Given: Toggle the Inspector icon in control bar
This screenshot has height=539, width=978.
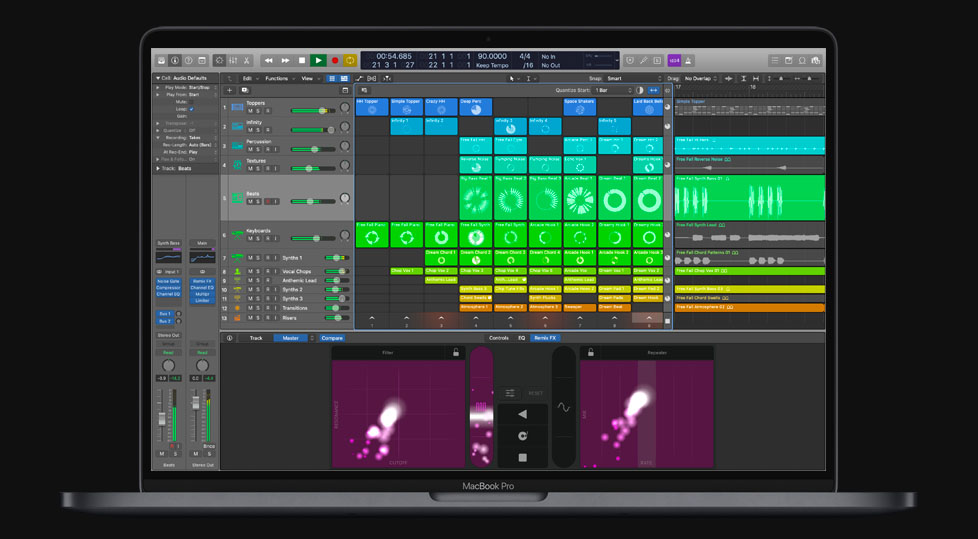Looking at the screenshot, I should [x=175, y=61].
